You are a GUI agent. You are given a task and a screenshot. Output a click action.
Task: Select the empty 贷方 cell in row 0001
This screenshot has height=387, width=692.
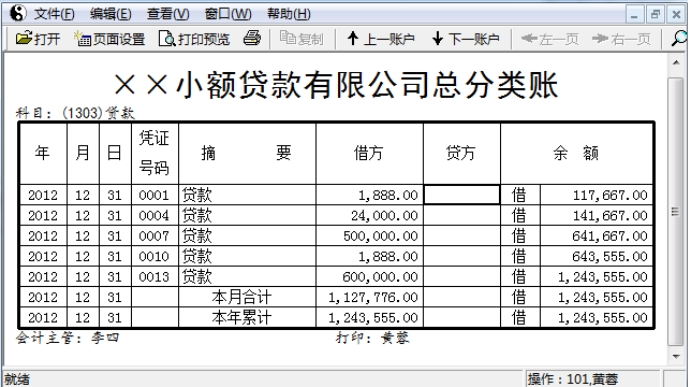(x=462, y=195)
